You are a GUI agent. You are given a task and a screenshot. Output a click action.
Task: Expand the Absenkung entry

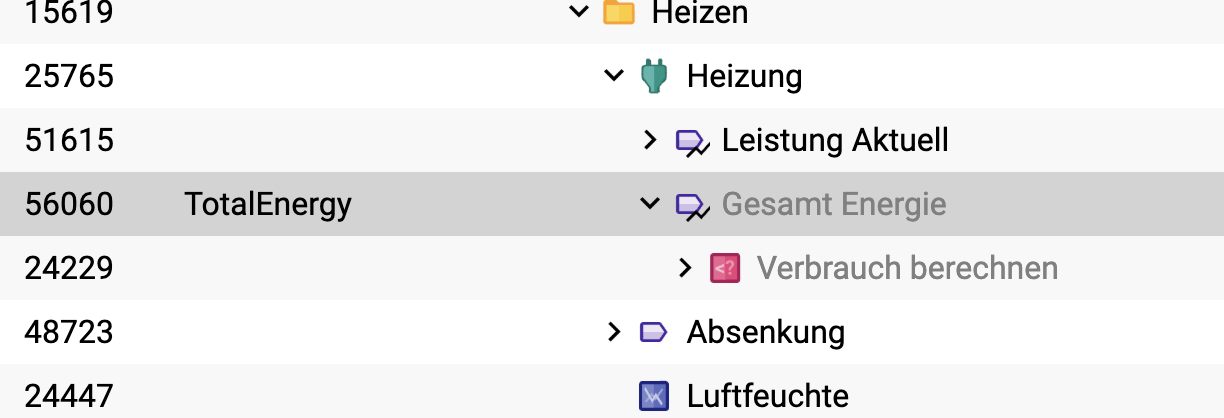click(614, 332)
